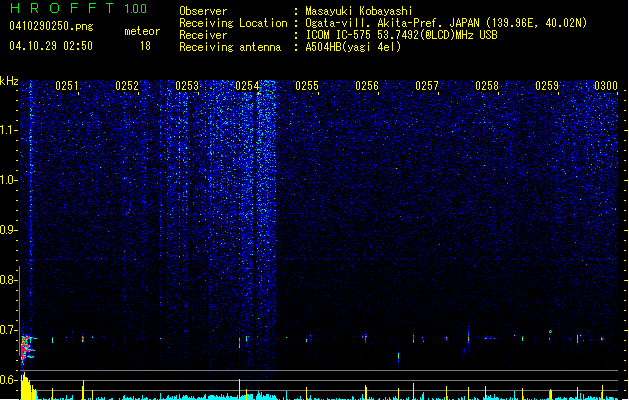The image size is (629, 400).
Task: Click the ICOM IC-575 receiver text
Action: tap(401, 35)
